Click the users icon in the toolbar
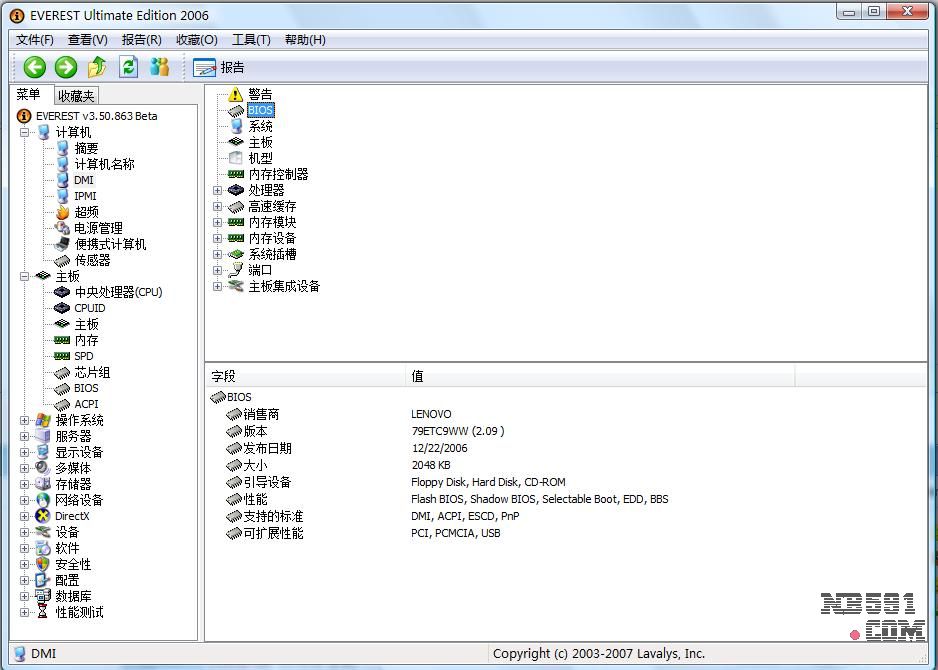Viewport: 938px width, 670px height. [159, 67]
